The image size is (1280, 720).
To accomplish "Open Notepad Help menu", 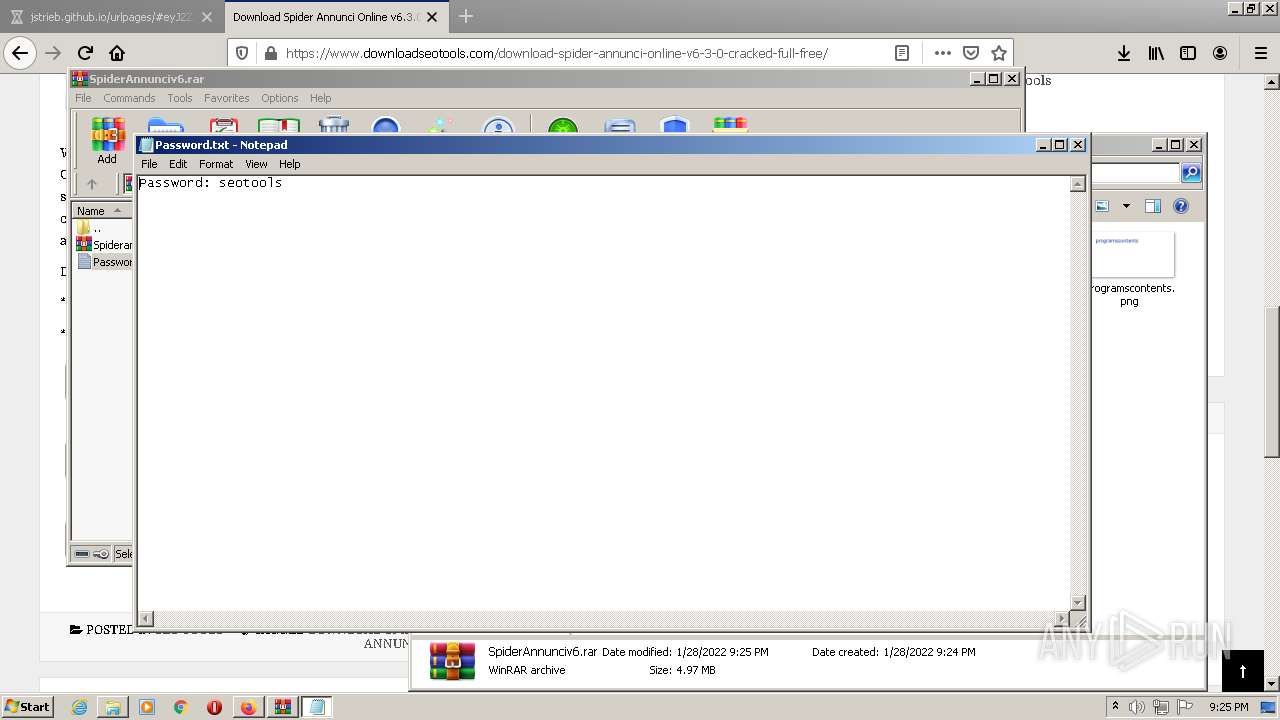I will pos(289,164).
